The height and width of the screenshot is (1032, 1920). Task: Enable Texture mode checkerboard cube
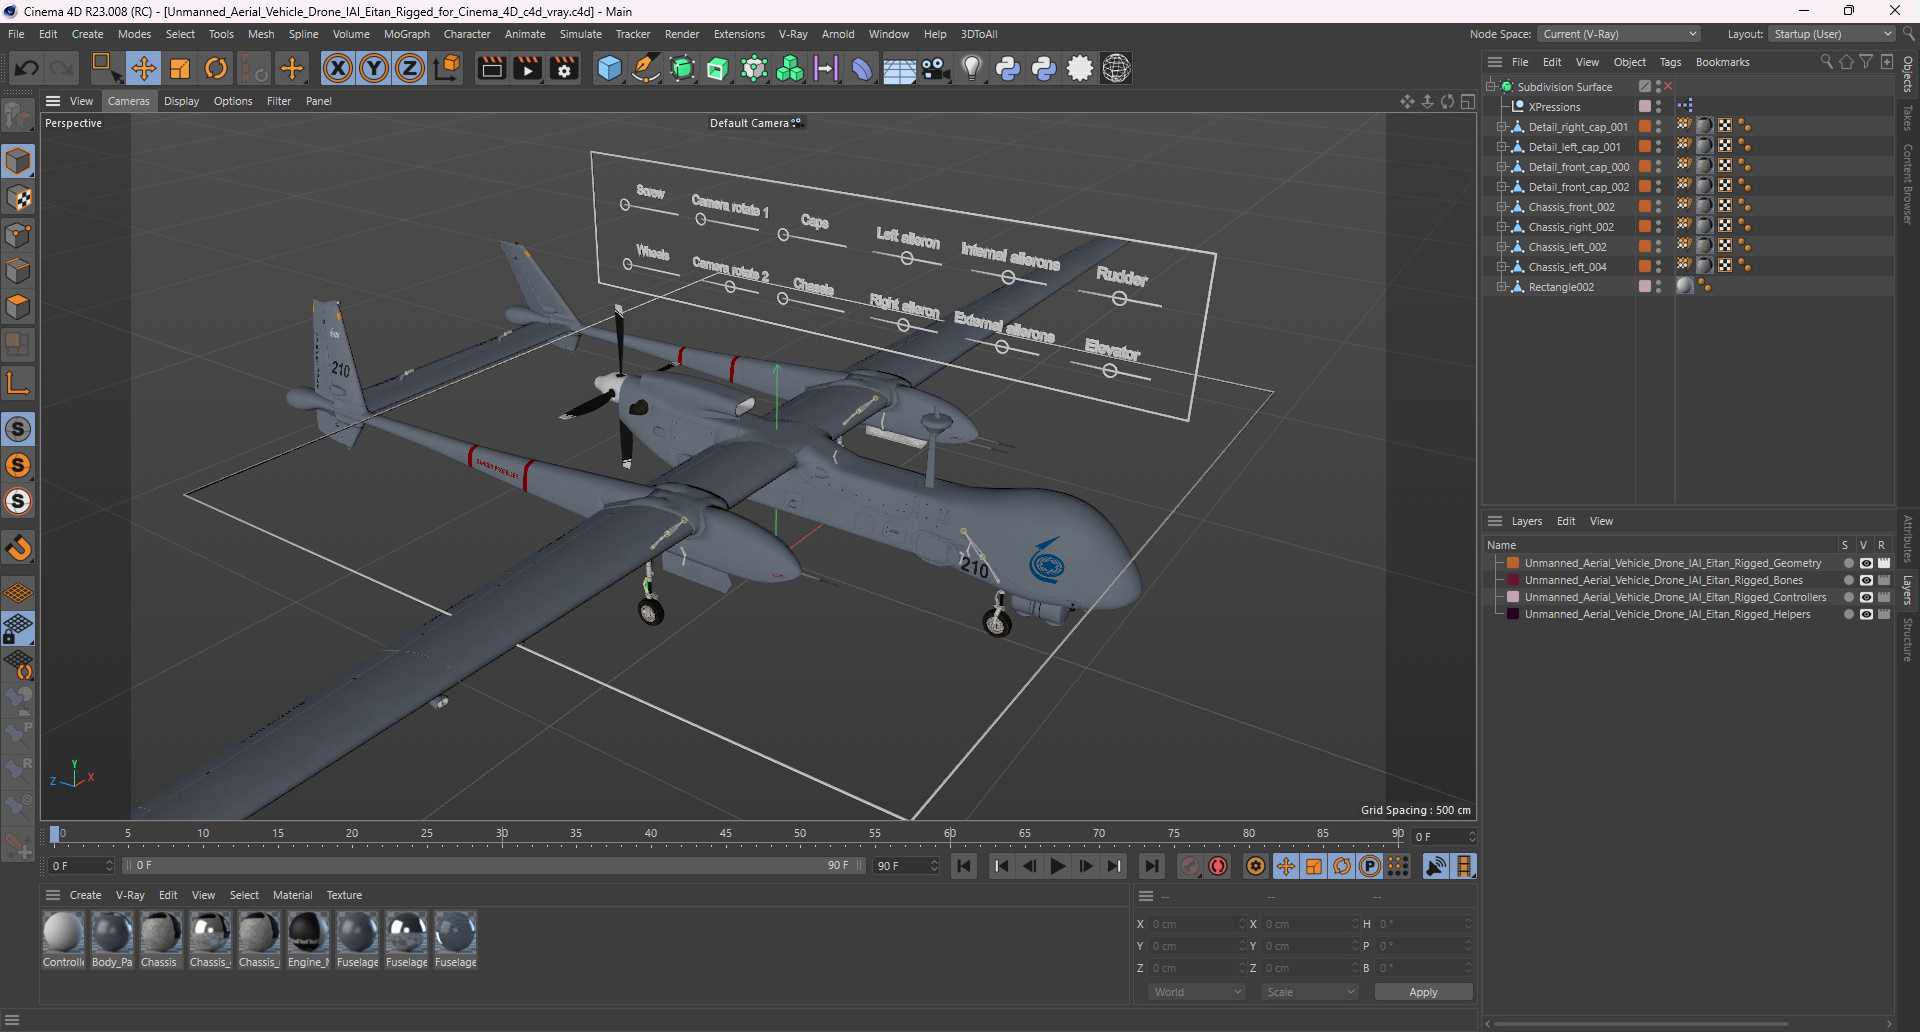[x=18, y=199]
